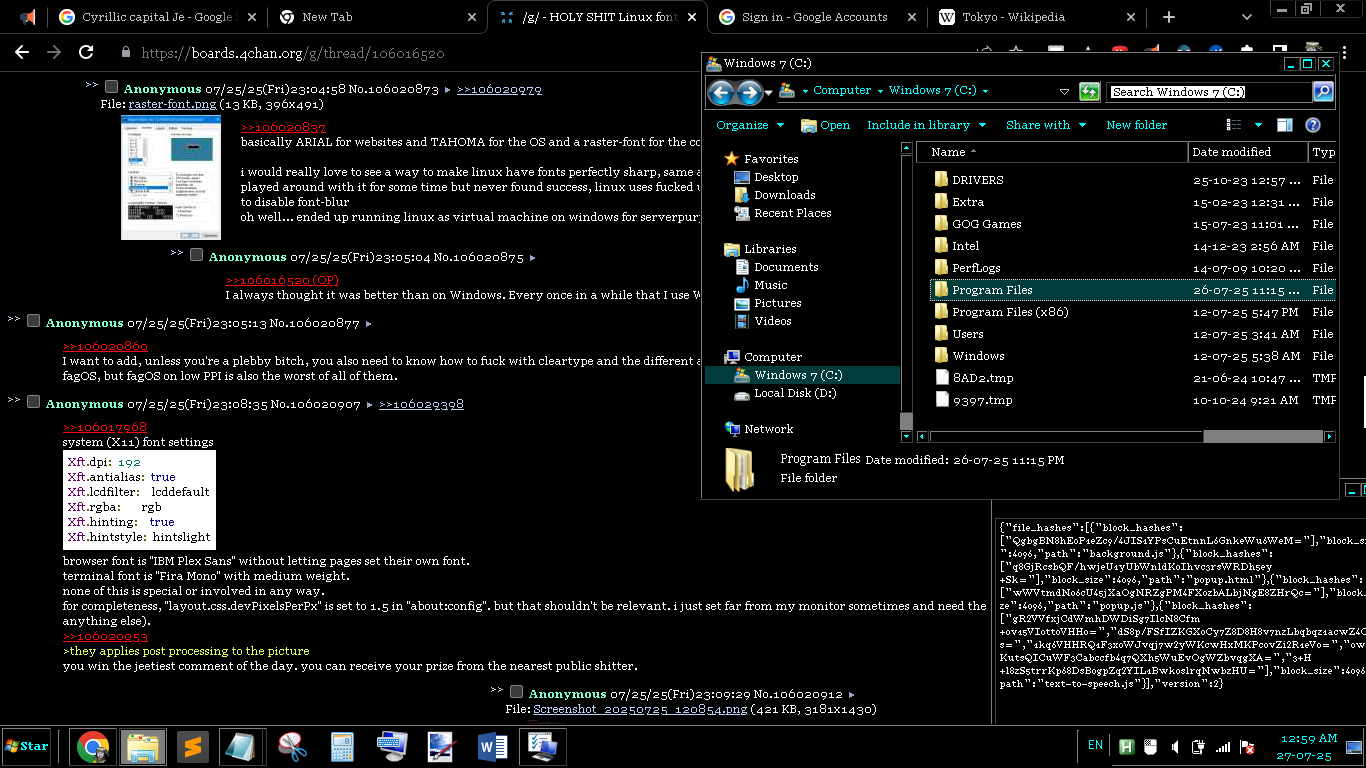Expand the arrow after Computer in address bar
The height and width of the screenshot is (768, 1366).
(880, 91)
